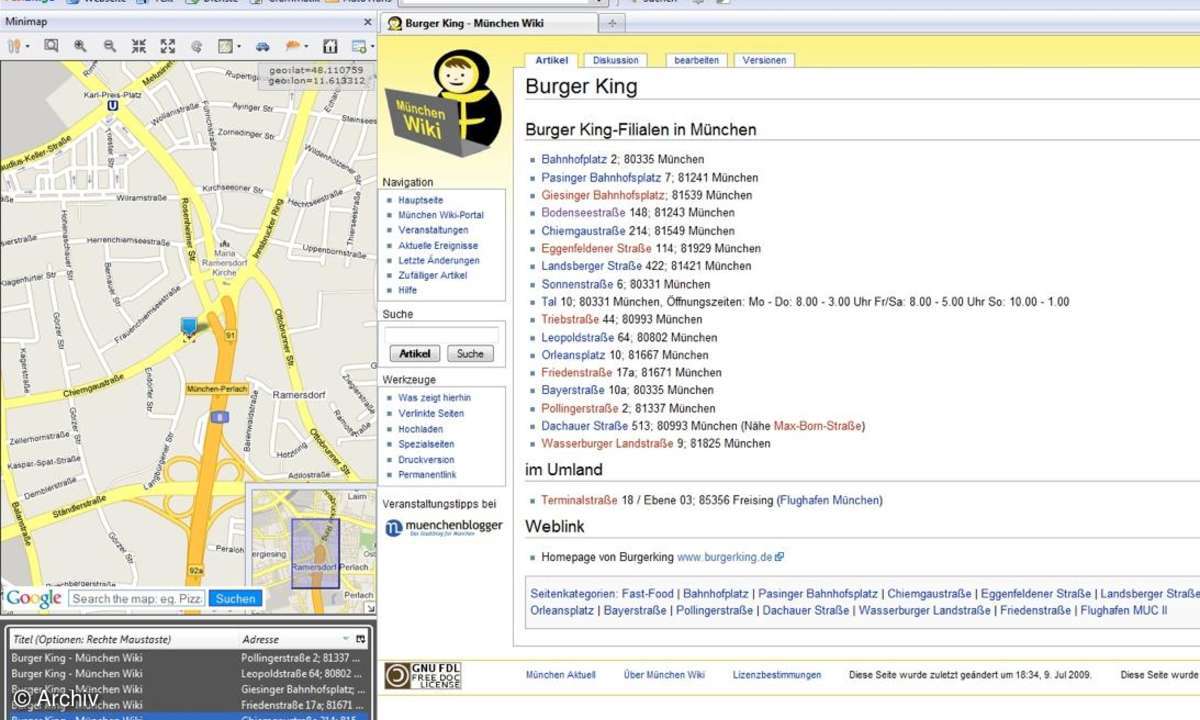
Task: Click the inward-arrows shrink map icon
Action: 138,46
